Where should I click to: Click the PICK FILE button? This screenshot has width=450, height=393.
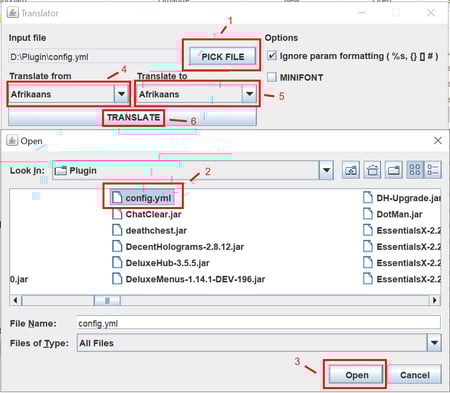pos(223,57)
